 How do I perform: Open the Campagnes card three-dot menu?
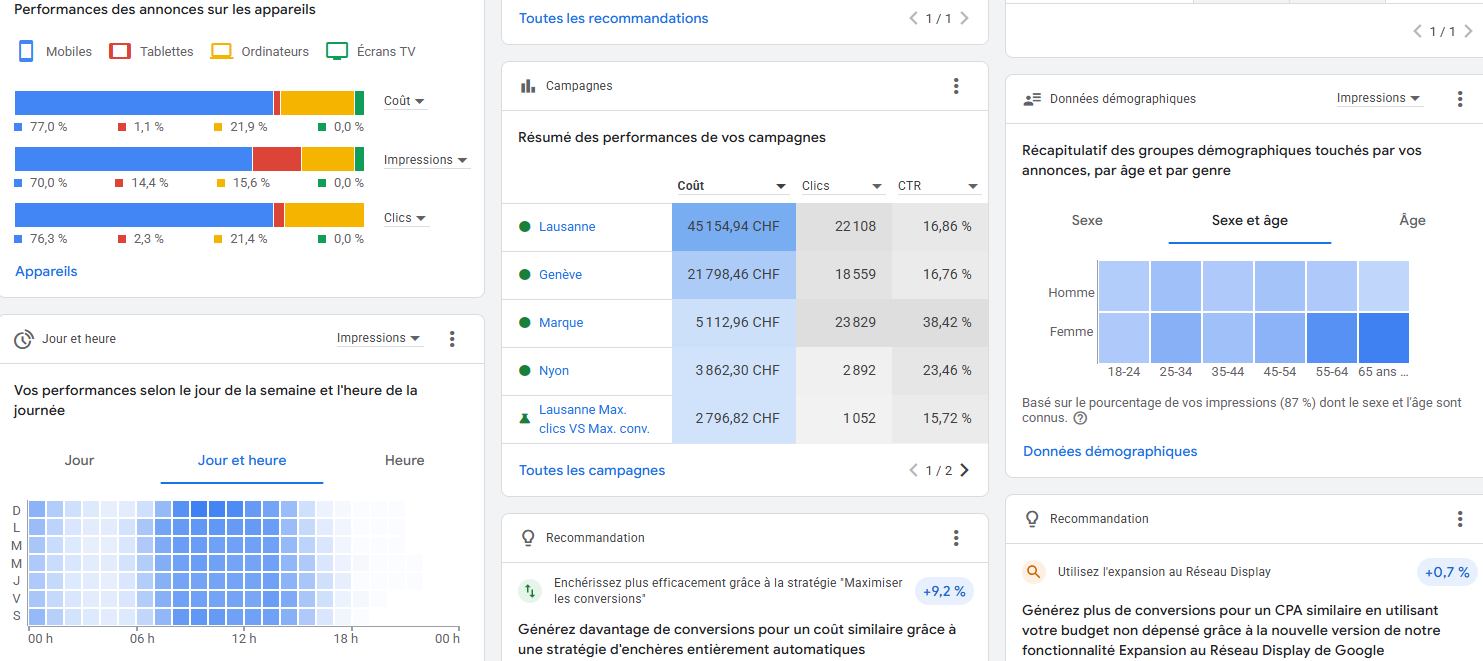956,86
